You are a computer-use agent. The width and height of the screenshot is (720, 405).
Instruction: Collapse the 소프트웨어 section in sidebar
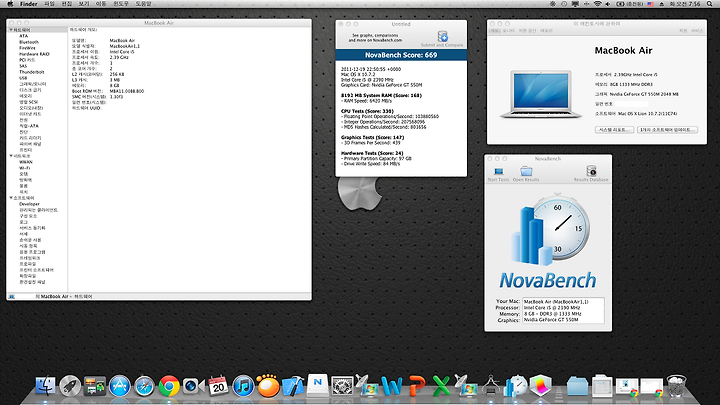tap(11, 198)
